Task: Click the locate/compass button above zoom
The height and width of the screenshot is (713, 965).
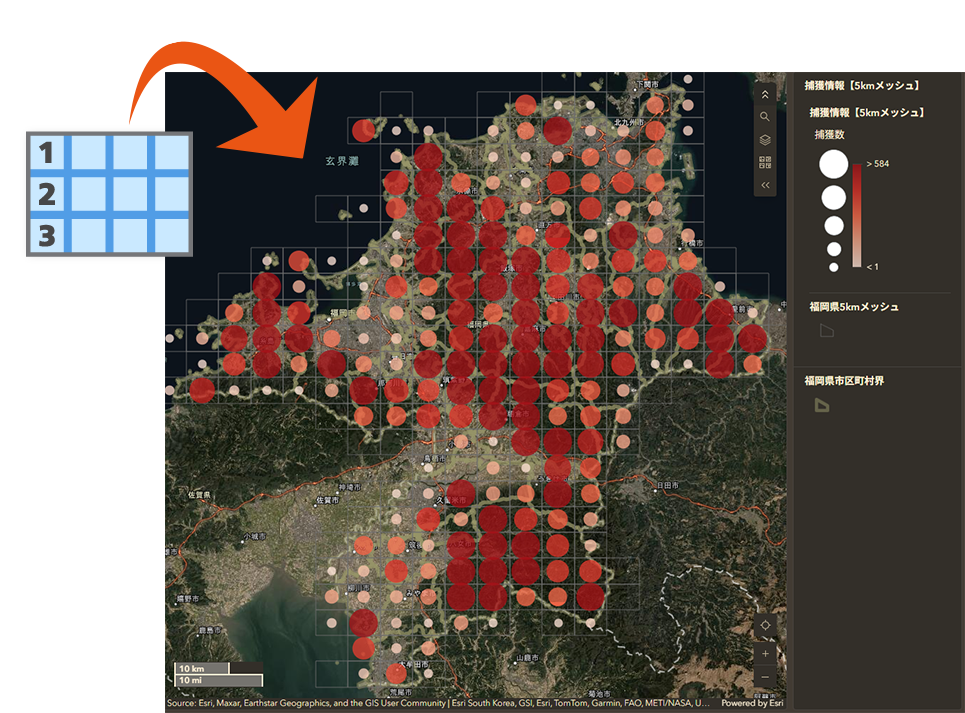Action: (765, 625)
